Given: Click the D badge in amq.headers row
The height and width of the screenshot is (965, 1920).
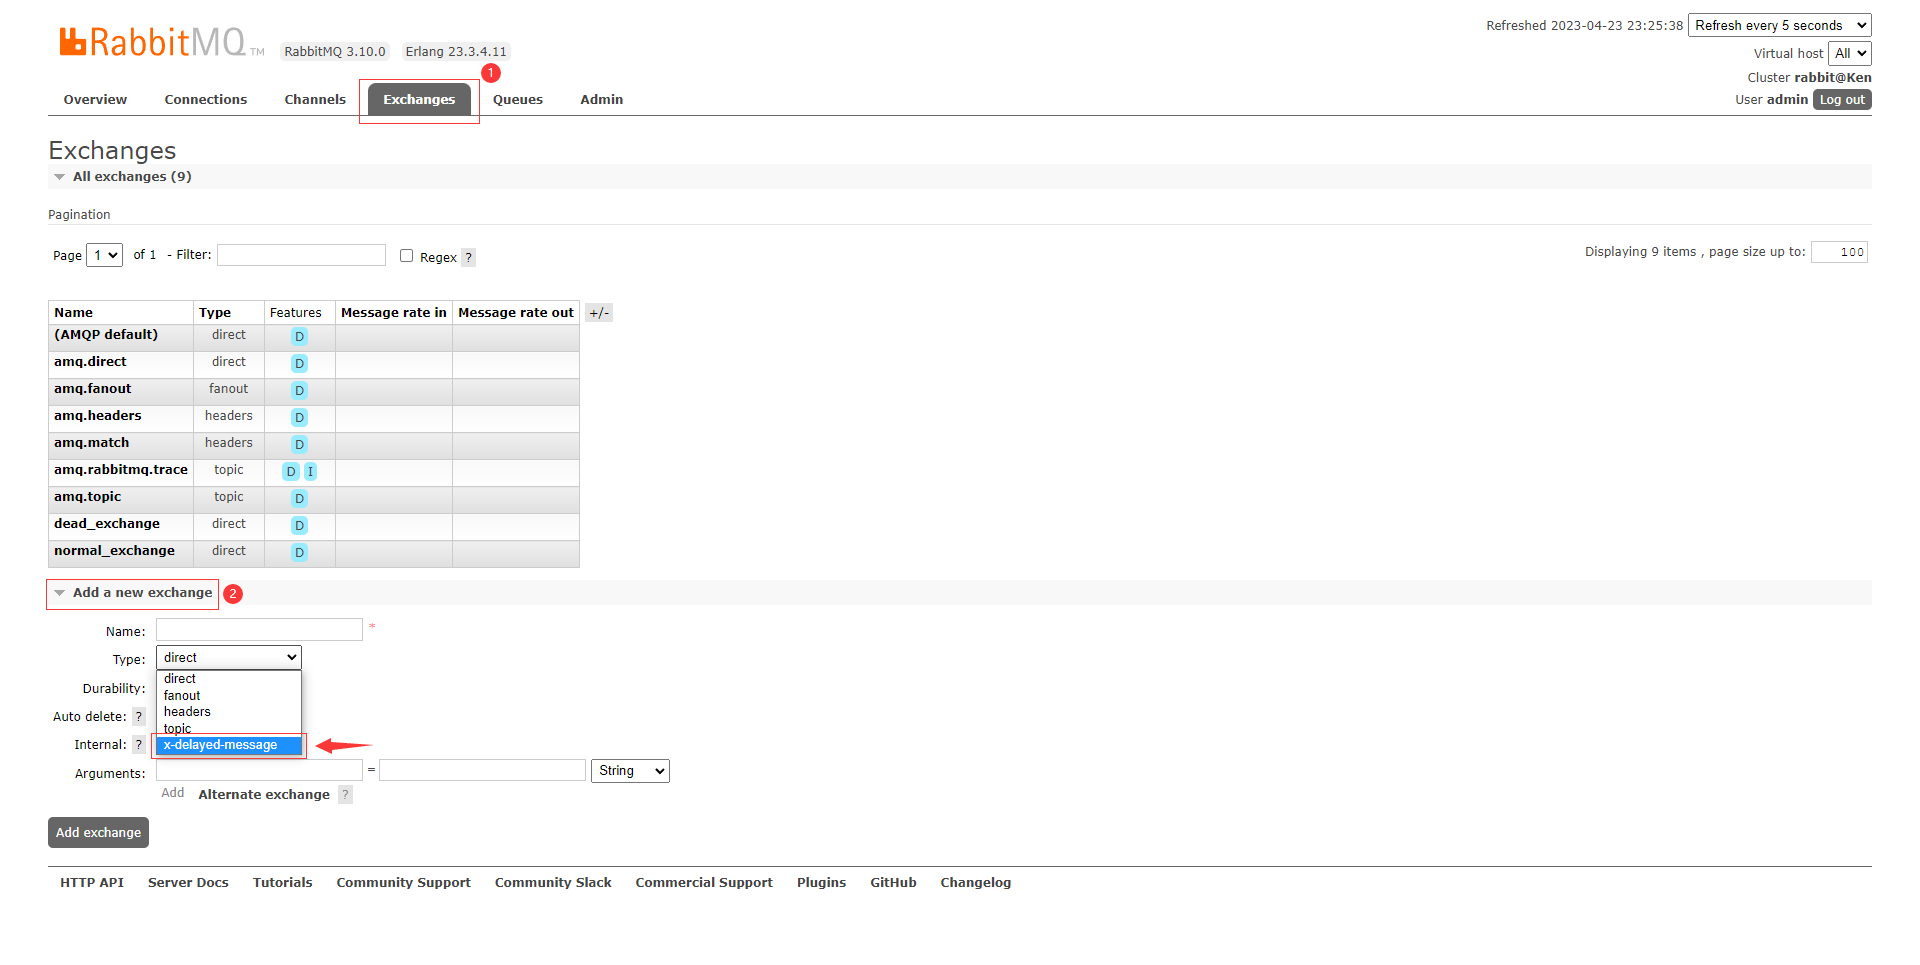Looking at the screenshot, I should (299, 418).
